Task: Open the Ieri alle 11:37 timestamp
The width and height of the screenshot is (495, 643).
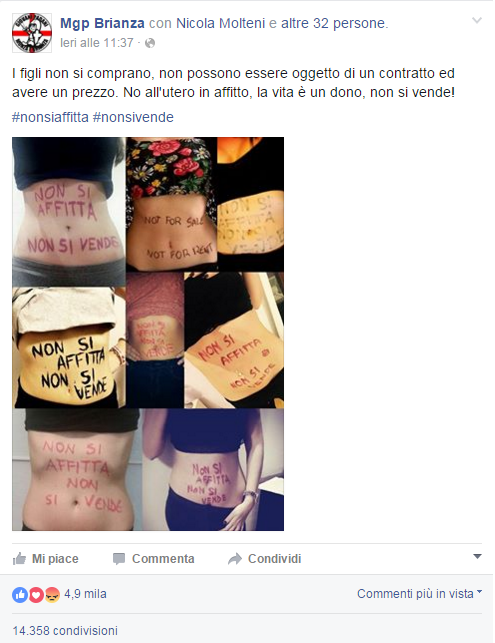Action: click(97, 43)
